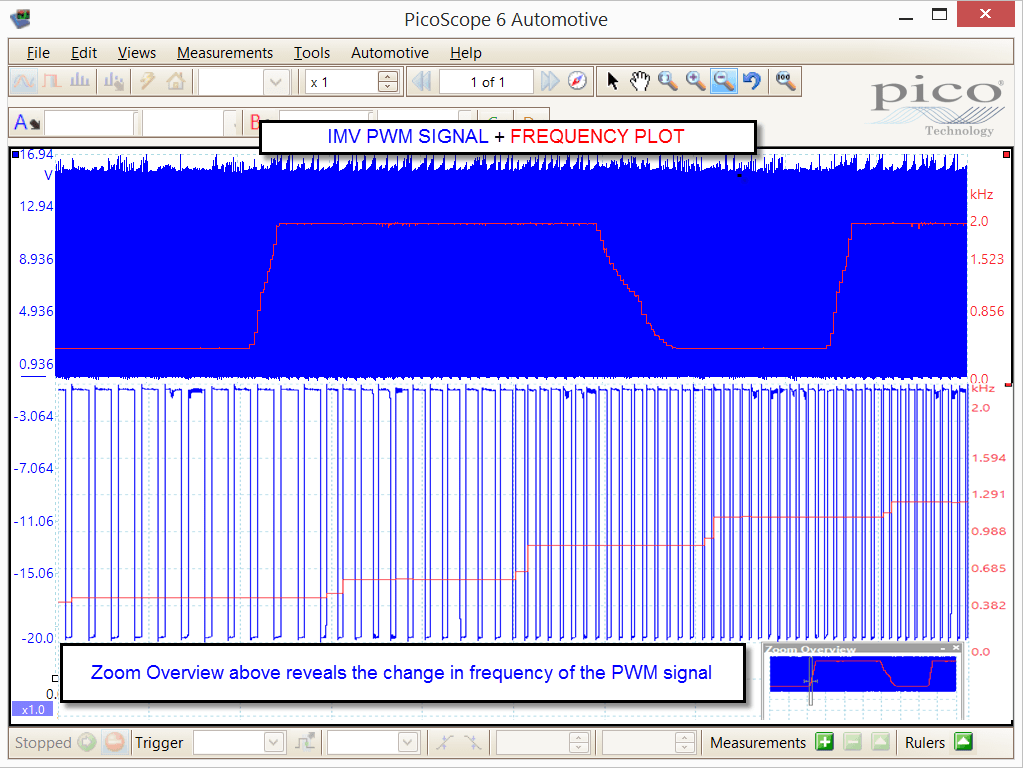This screenshot has height=768, width=1024.
Task: Select rising edge trigger icon
Action: (x=445, y=743)
